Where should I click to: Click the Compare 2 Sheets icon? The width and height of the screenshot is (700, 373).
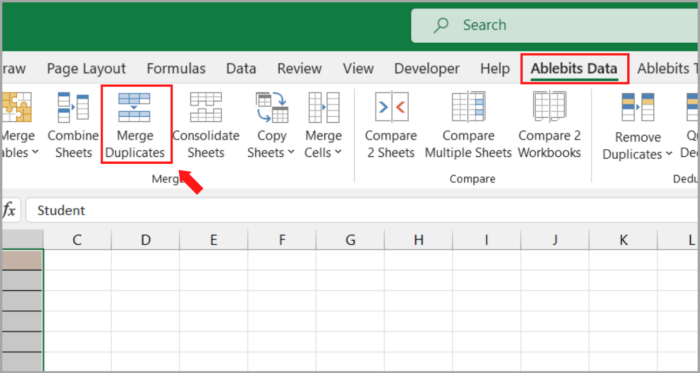(392, 107)
